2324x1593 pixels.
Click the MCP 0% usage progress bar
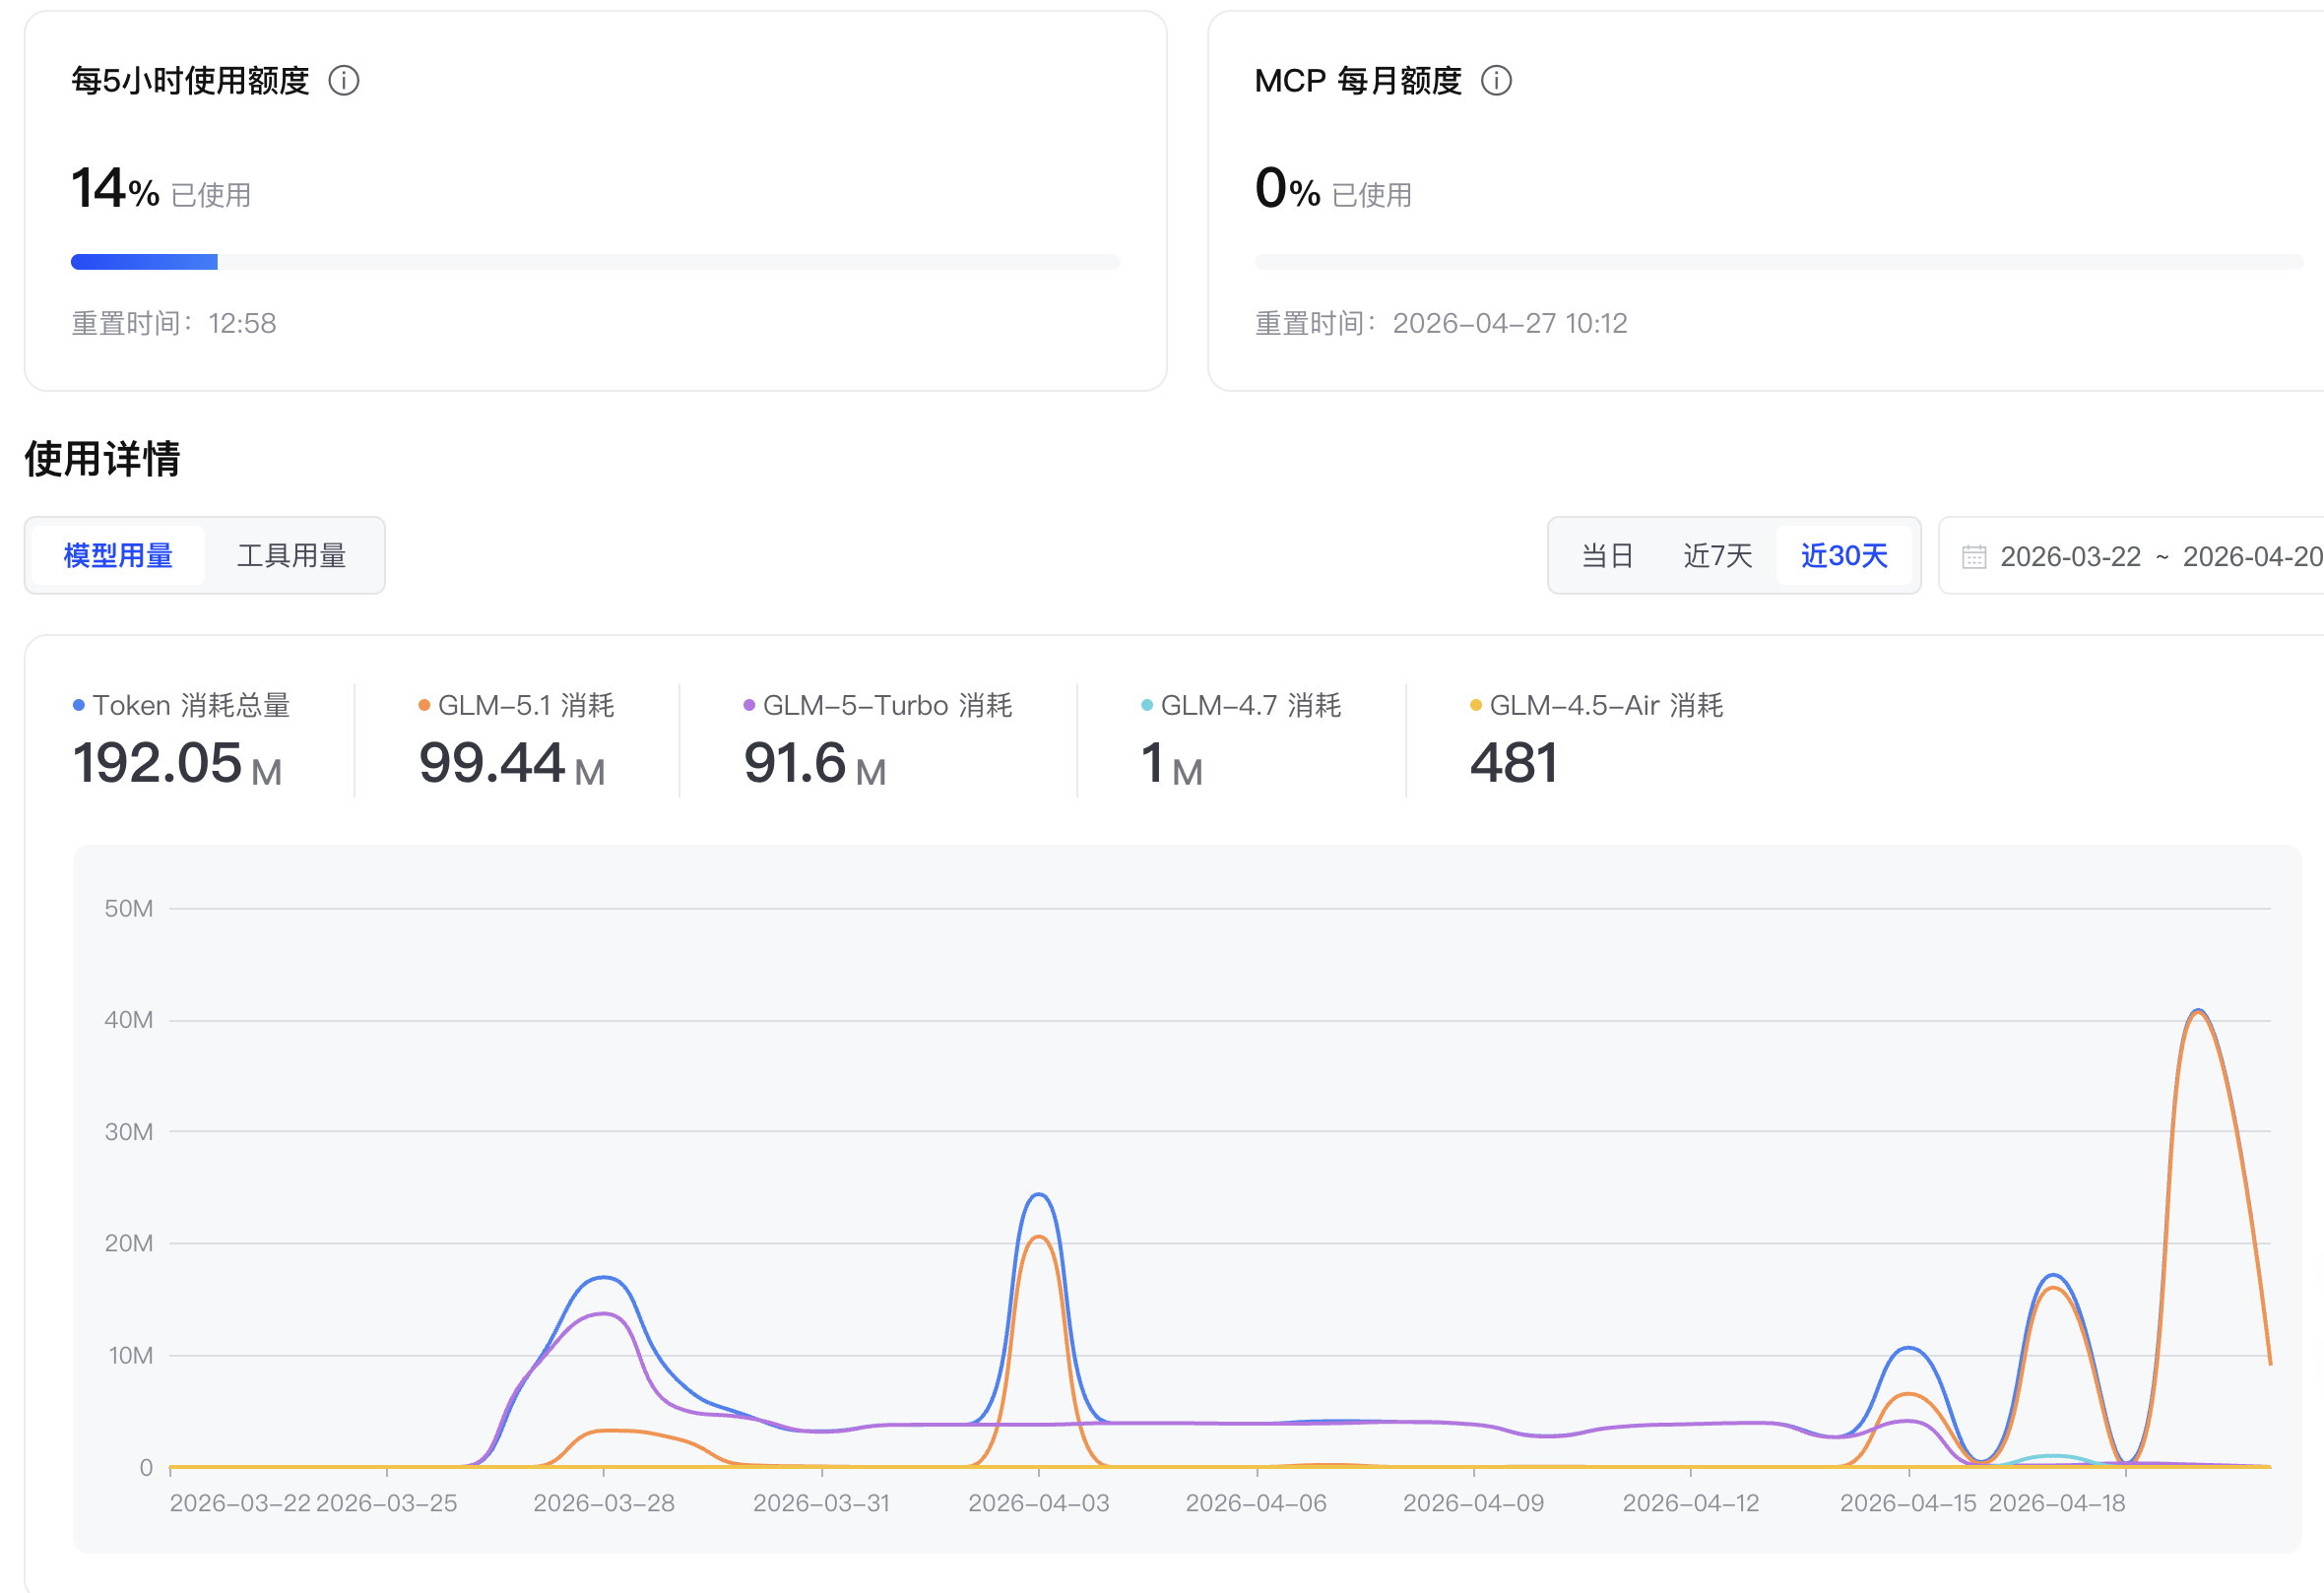(1778, 262)
